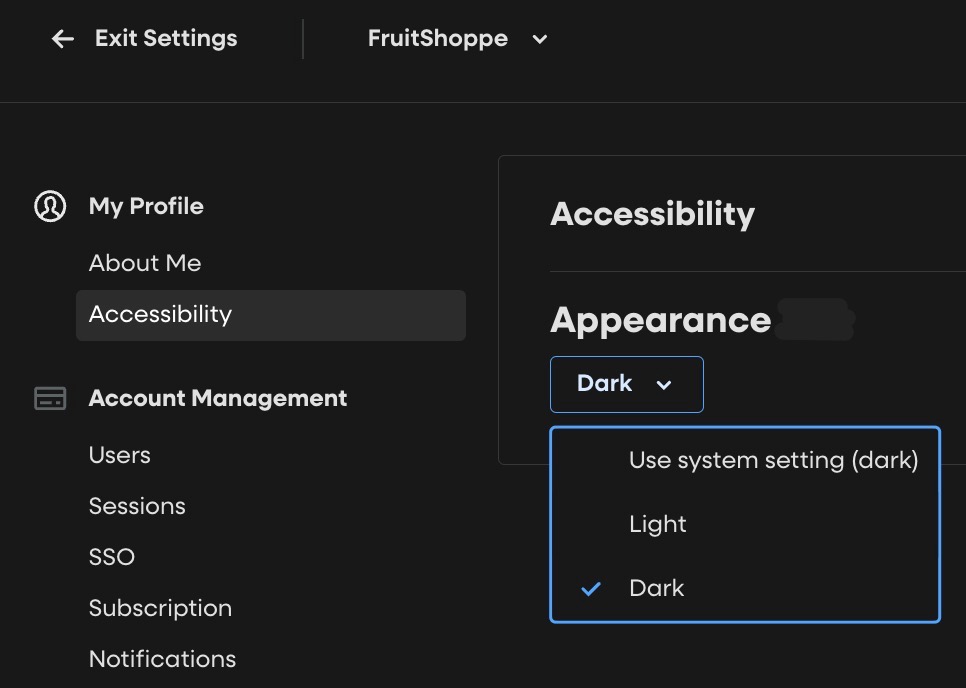Expand the FruitShoppe workspace chevron

pyautogui.click(x=540, y=39)
